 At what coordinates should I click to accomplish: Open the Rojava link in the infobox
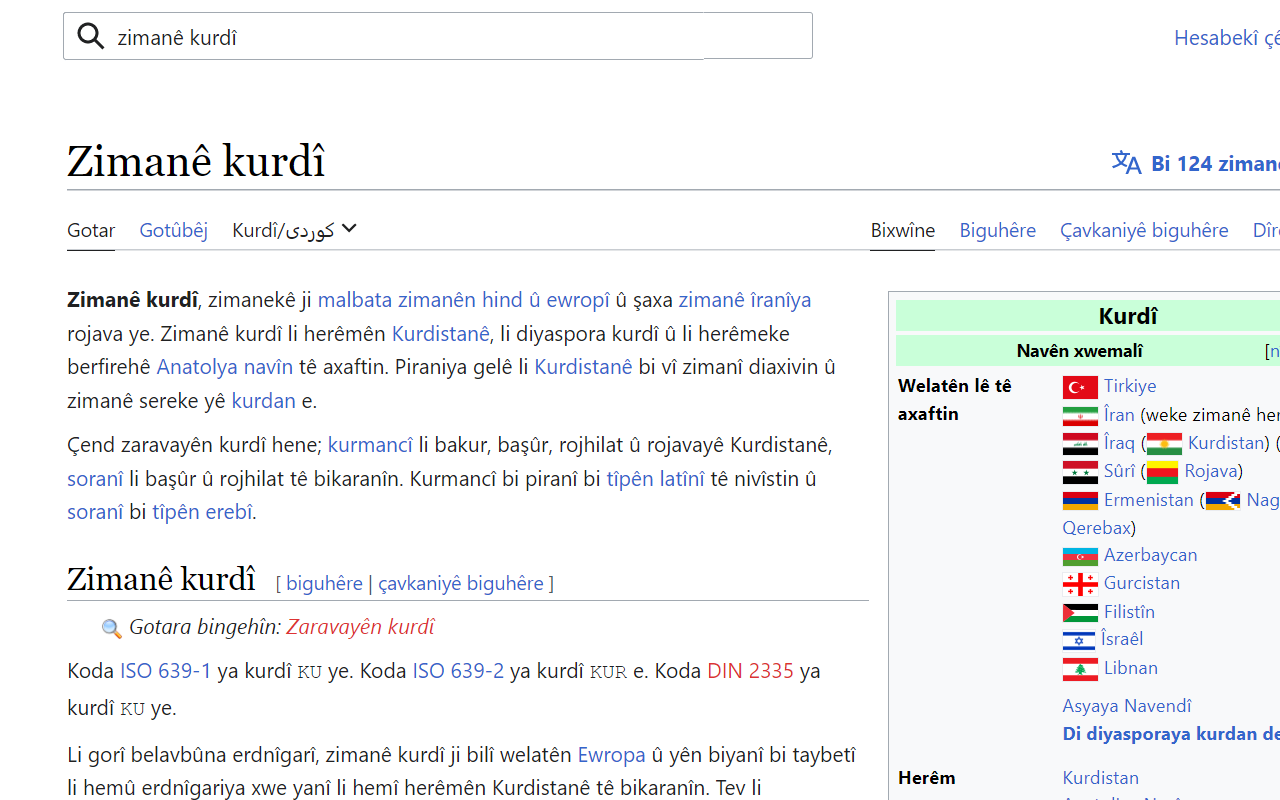tap(1210, 470)
